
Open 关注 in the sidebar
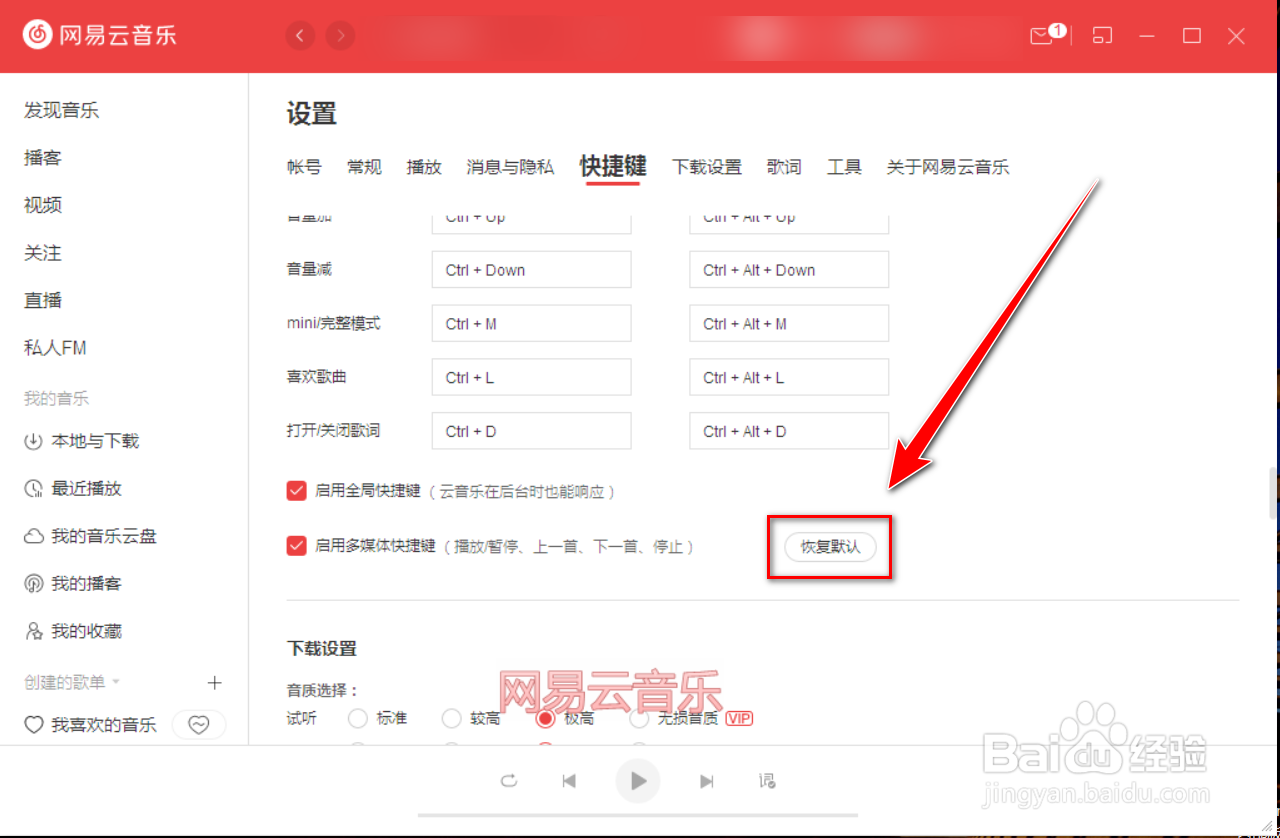tap(43, 253)
